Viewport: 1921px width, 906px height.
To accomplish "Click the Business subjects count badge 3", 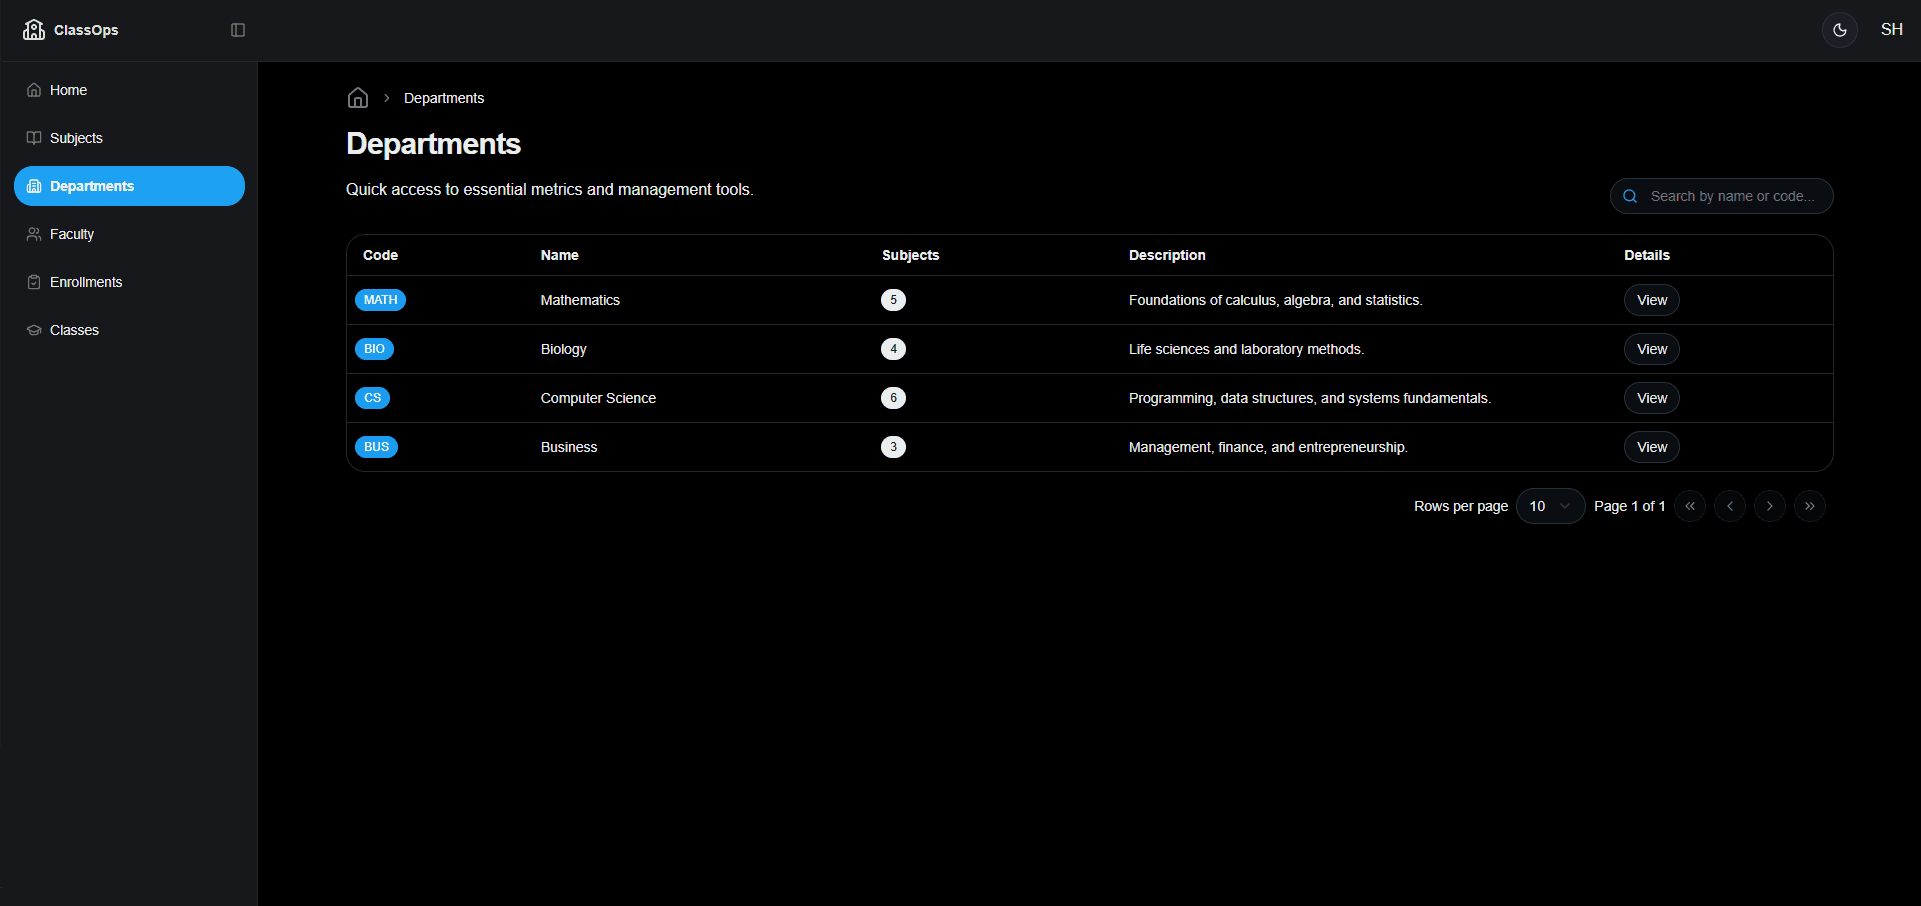I will click(x=893, y=447).
